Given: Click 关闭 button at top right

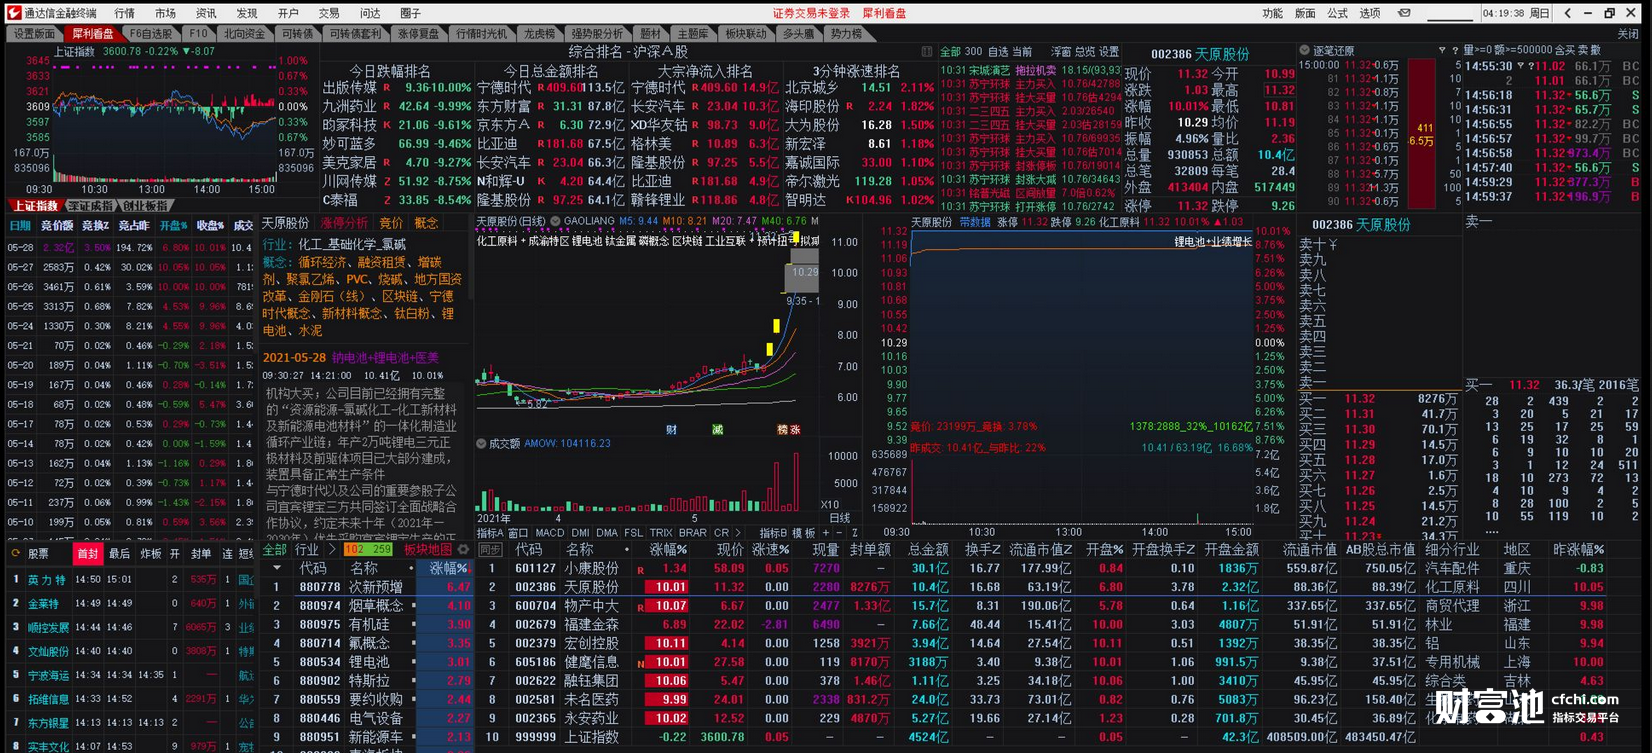Looking at the screenshot, I should 1628,34.
